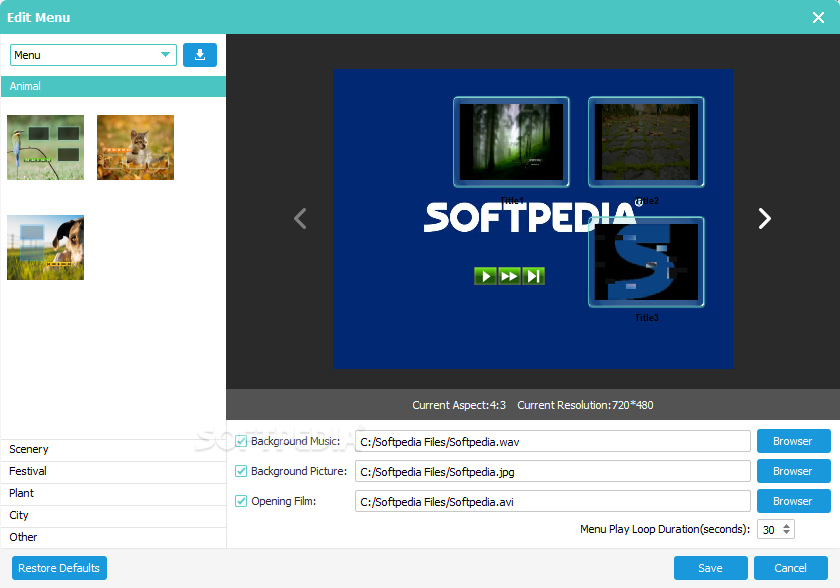The image size is (840, 588).
Task: Click the Opening Film file path field
Action: pyautogui.click(x=552, y=501)
